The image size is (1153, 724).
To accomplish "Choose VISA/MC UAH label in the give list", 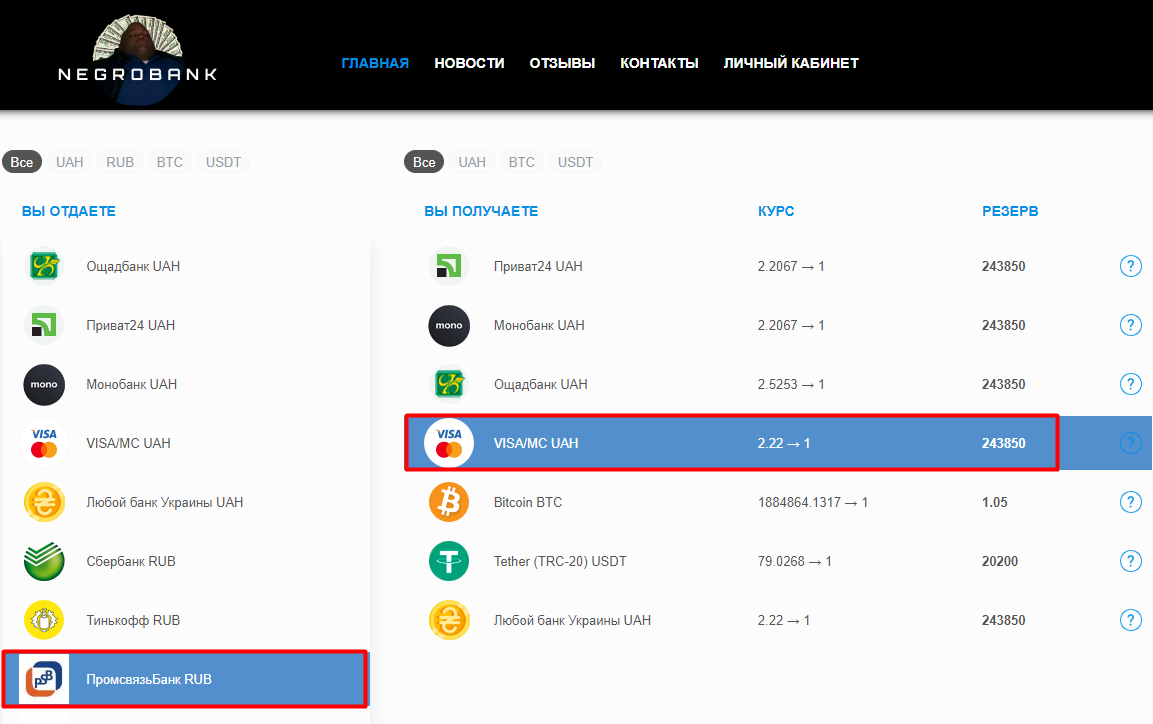I will 129,443.
